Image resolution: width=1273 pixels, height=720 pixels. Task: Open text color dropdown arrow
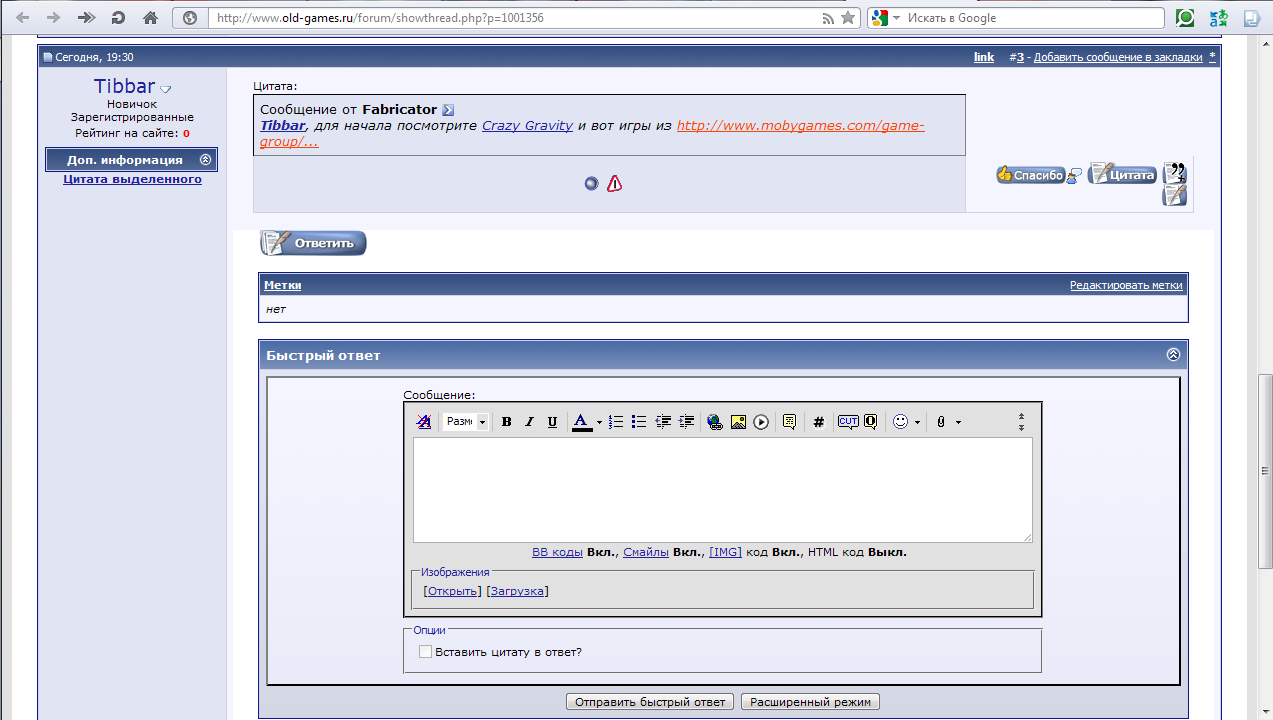(x=599, y=423)
